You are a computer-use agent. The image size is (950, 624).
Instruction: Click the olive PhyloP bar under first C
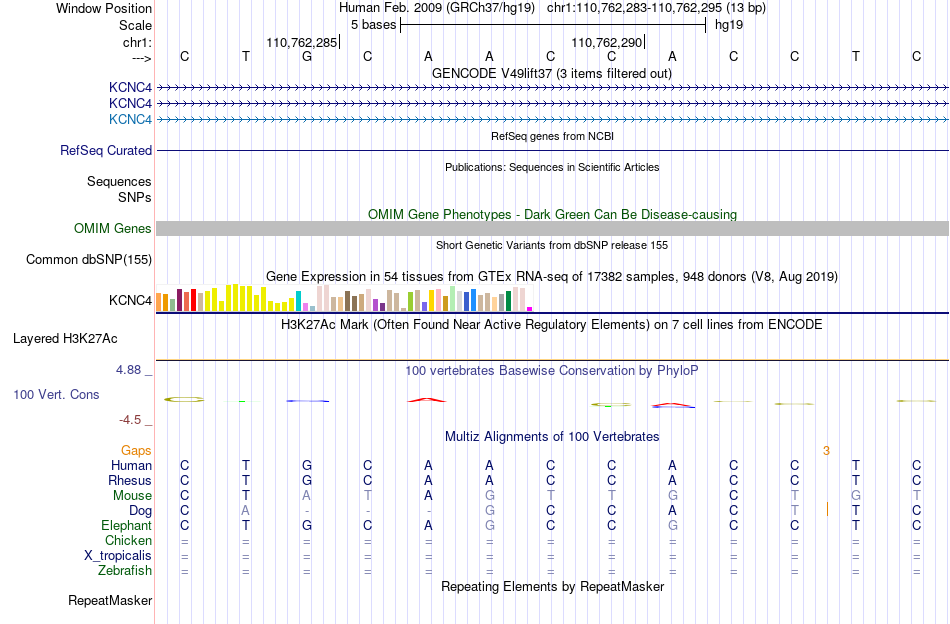184,399
